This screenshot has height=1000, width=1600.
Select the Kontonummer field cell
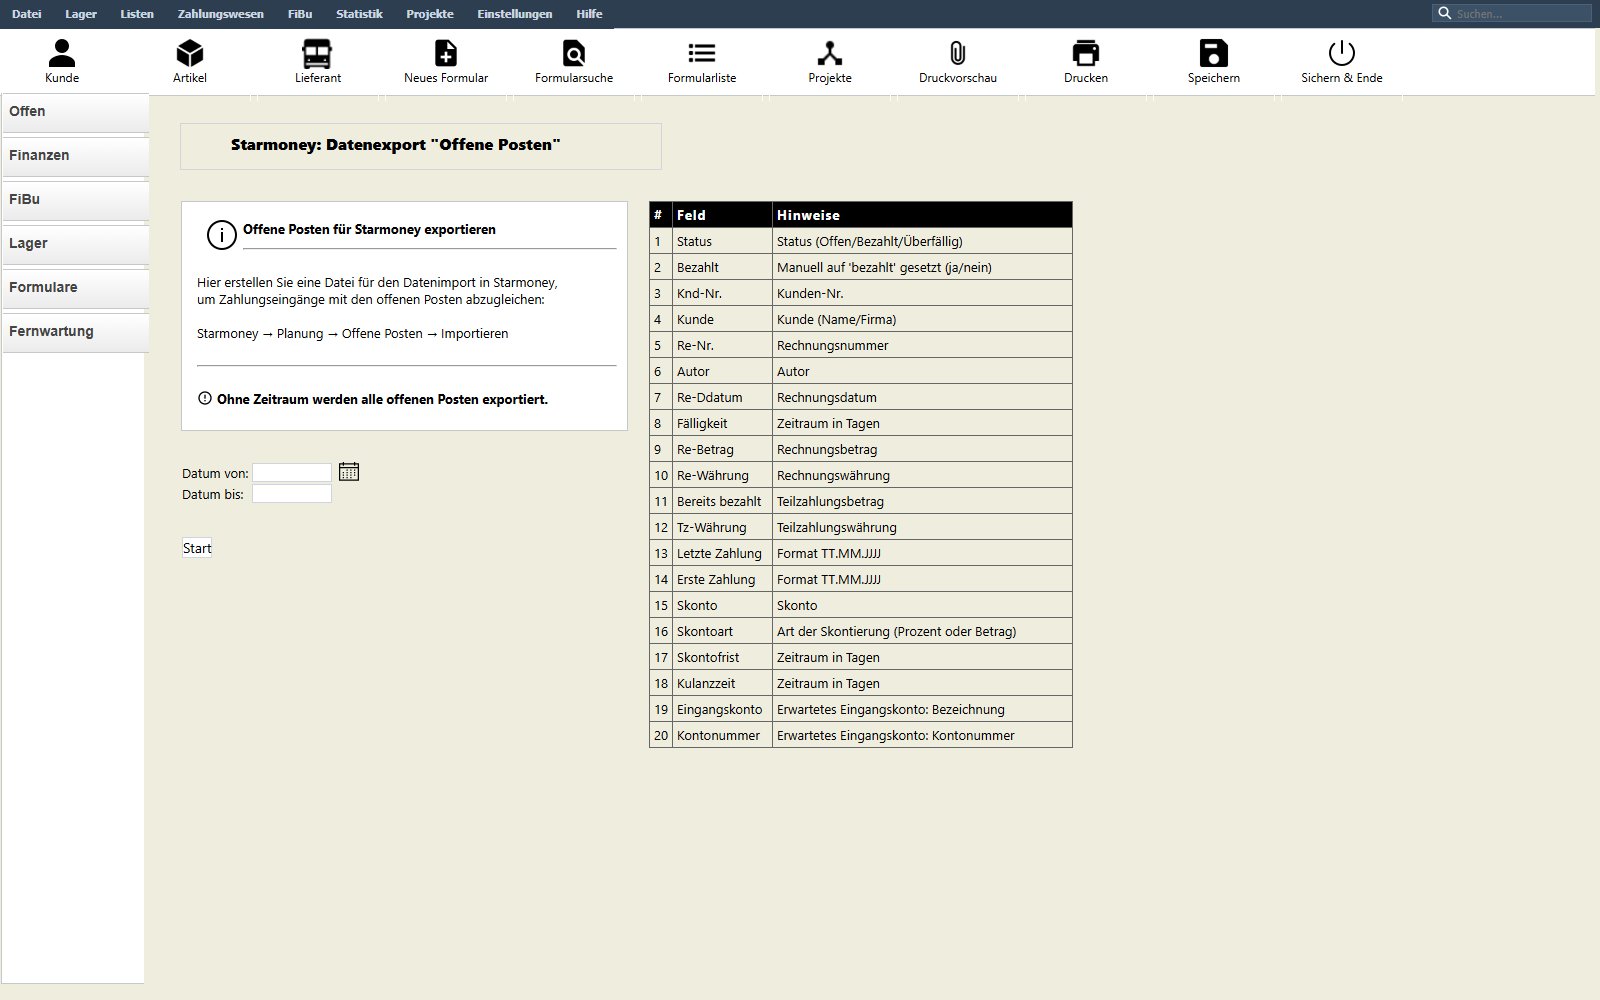(722, 735)
